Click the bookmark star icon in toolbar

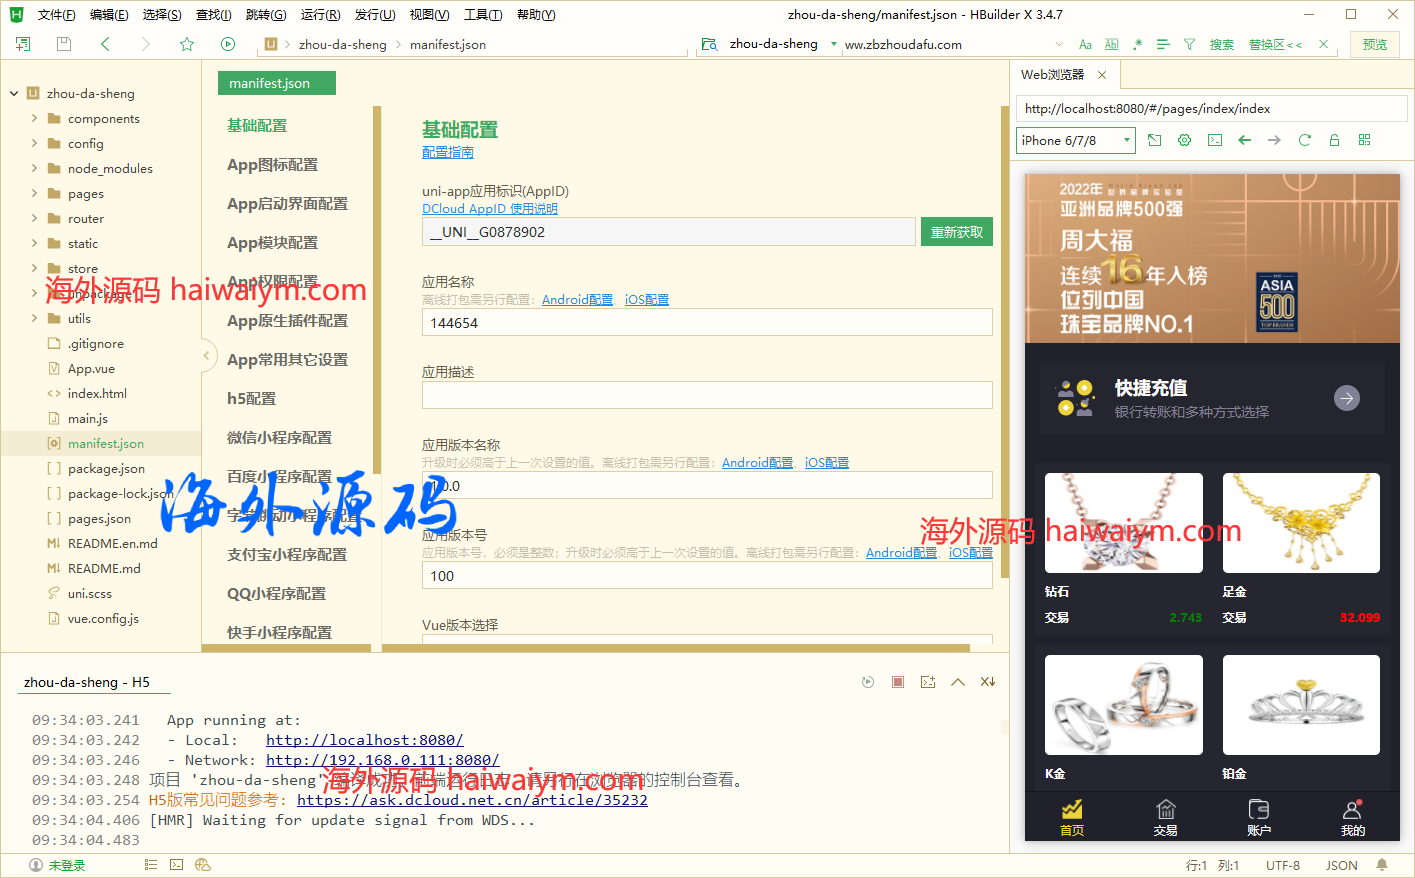pyautogui.click(x=186, y=44)
